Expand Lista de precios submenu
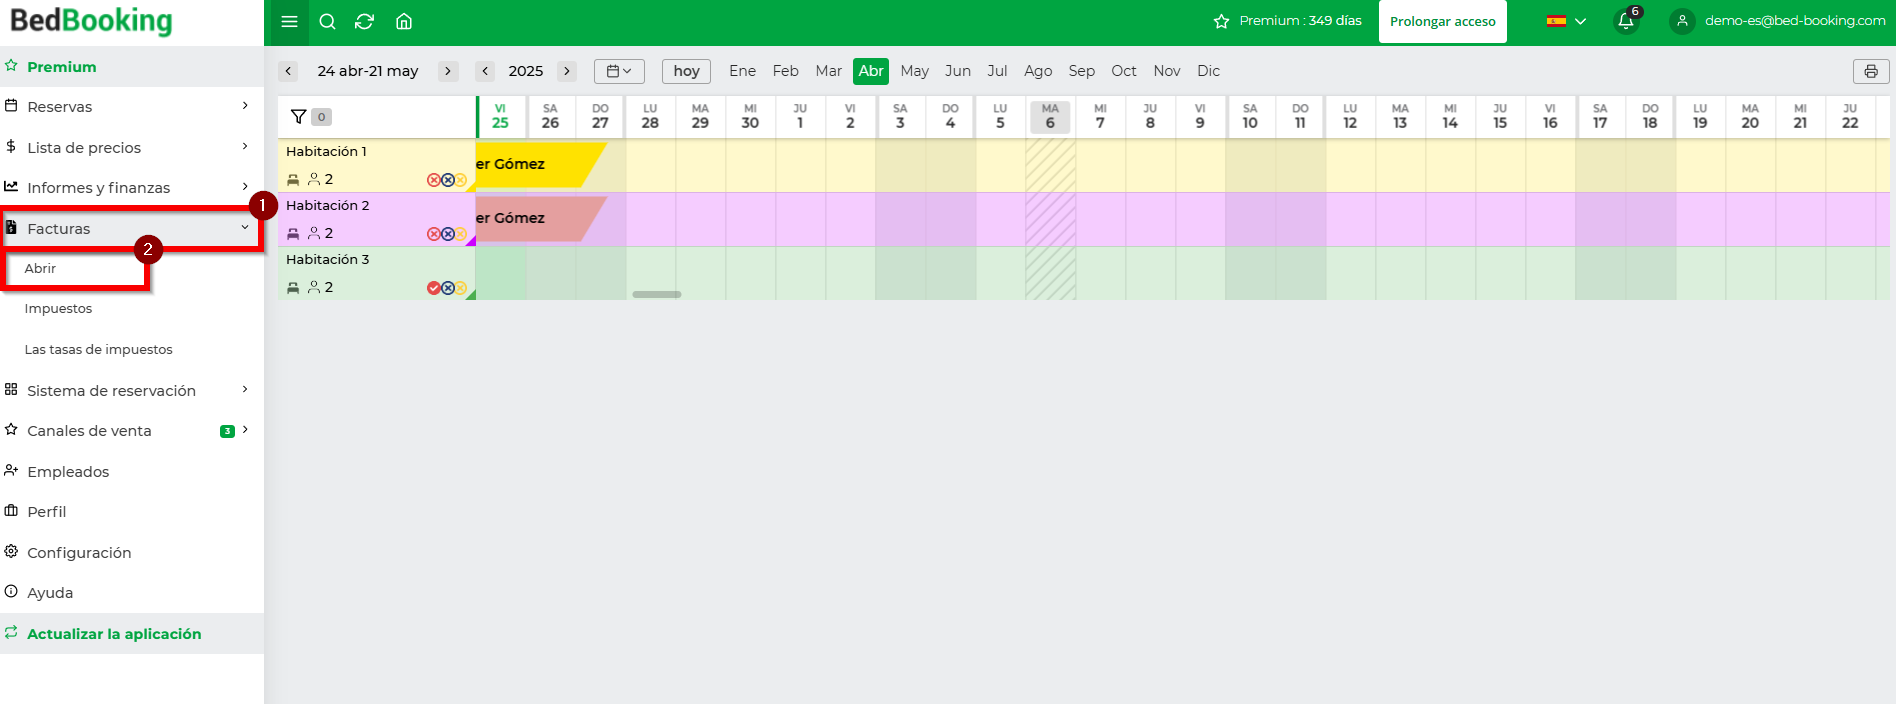The width and height of the screenshot is (1896, 704). (245, 146)
